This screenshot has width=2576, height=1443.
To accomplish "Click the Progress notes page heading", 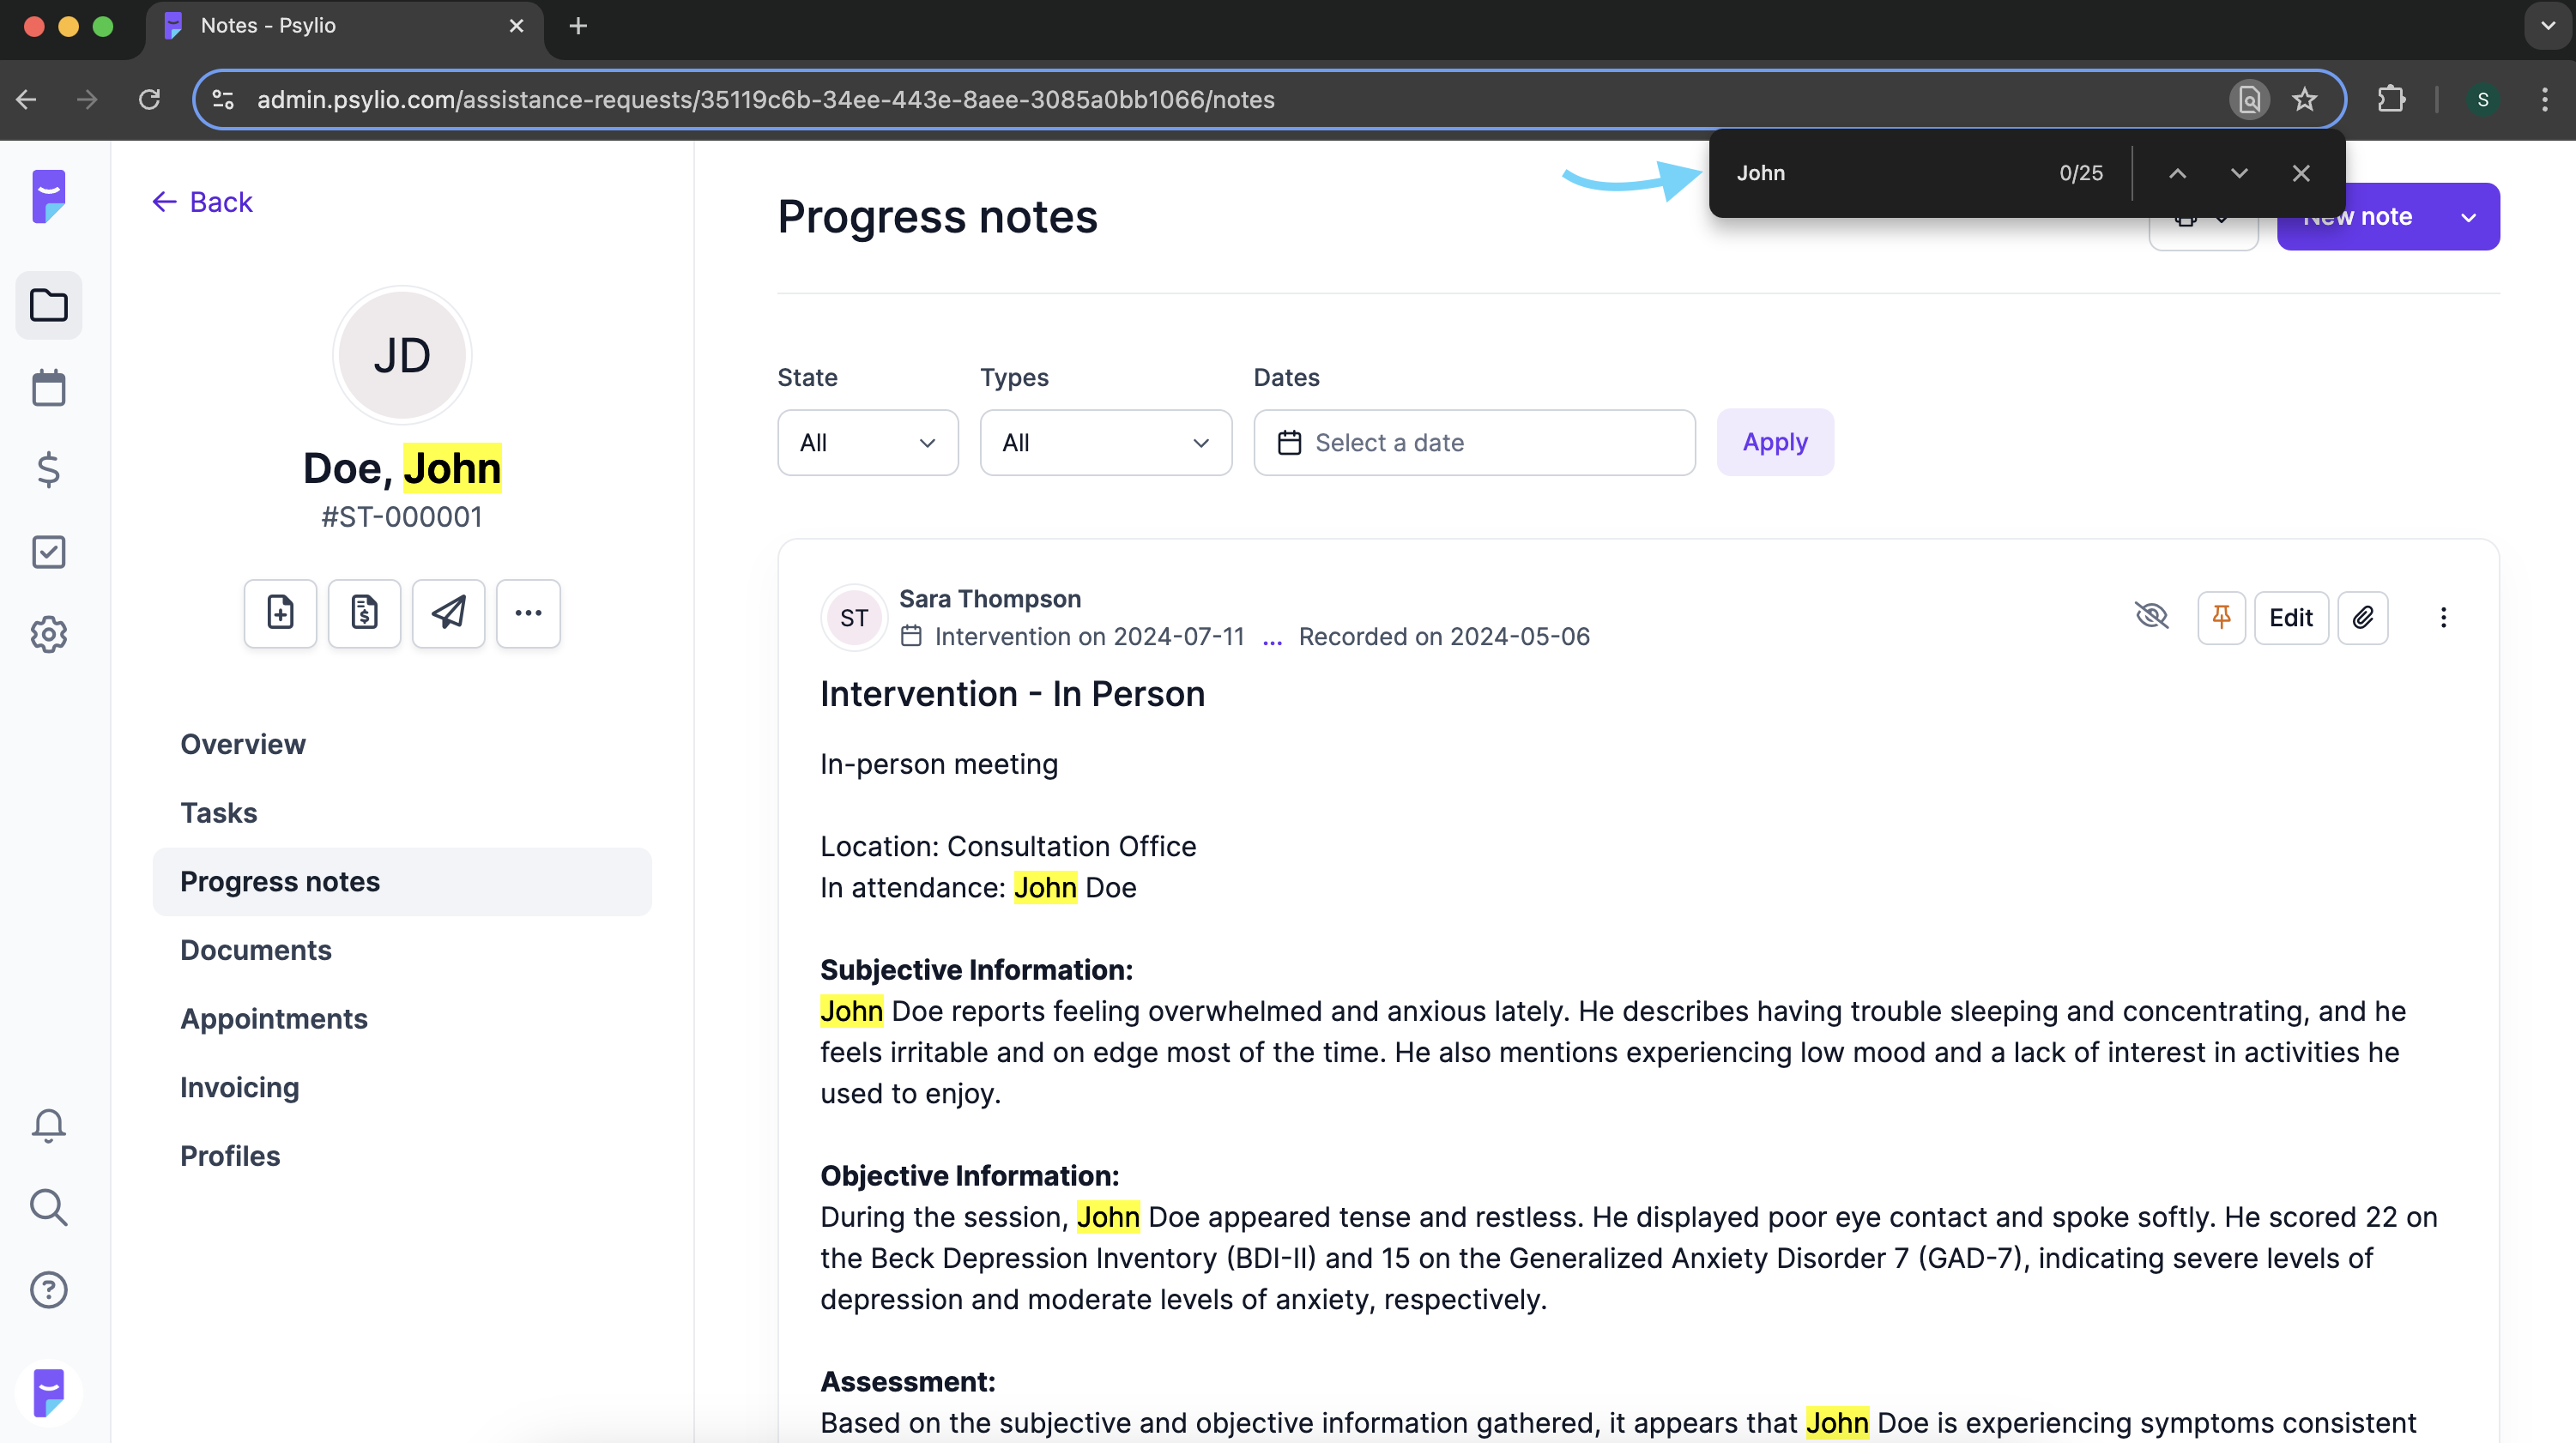I will click(937, 217).
